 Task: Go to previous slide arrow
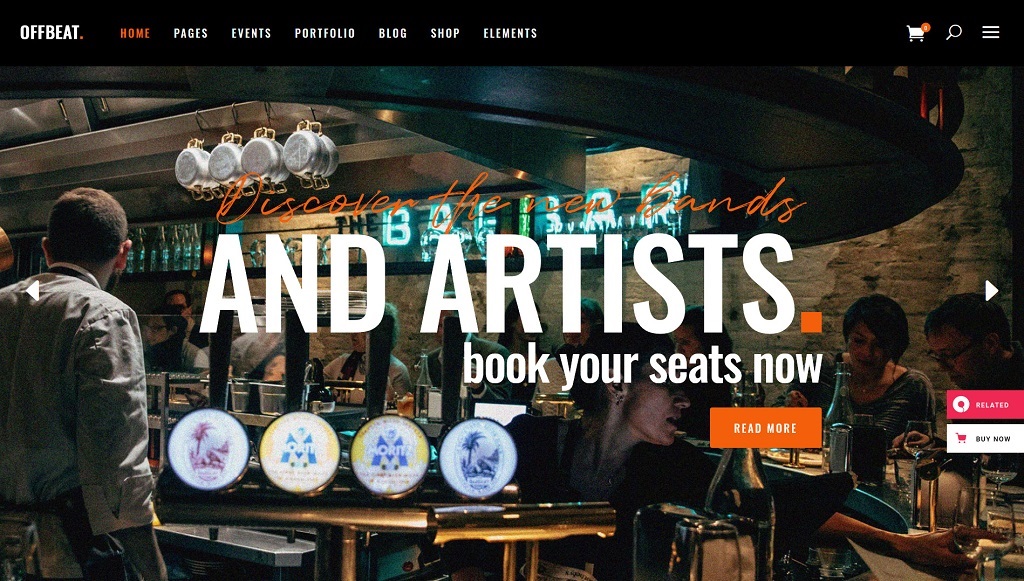tap(32, 290)
